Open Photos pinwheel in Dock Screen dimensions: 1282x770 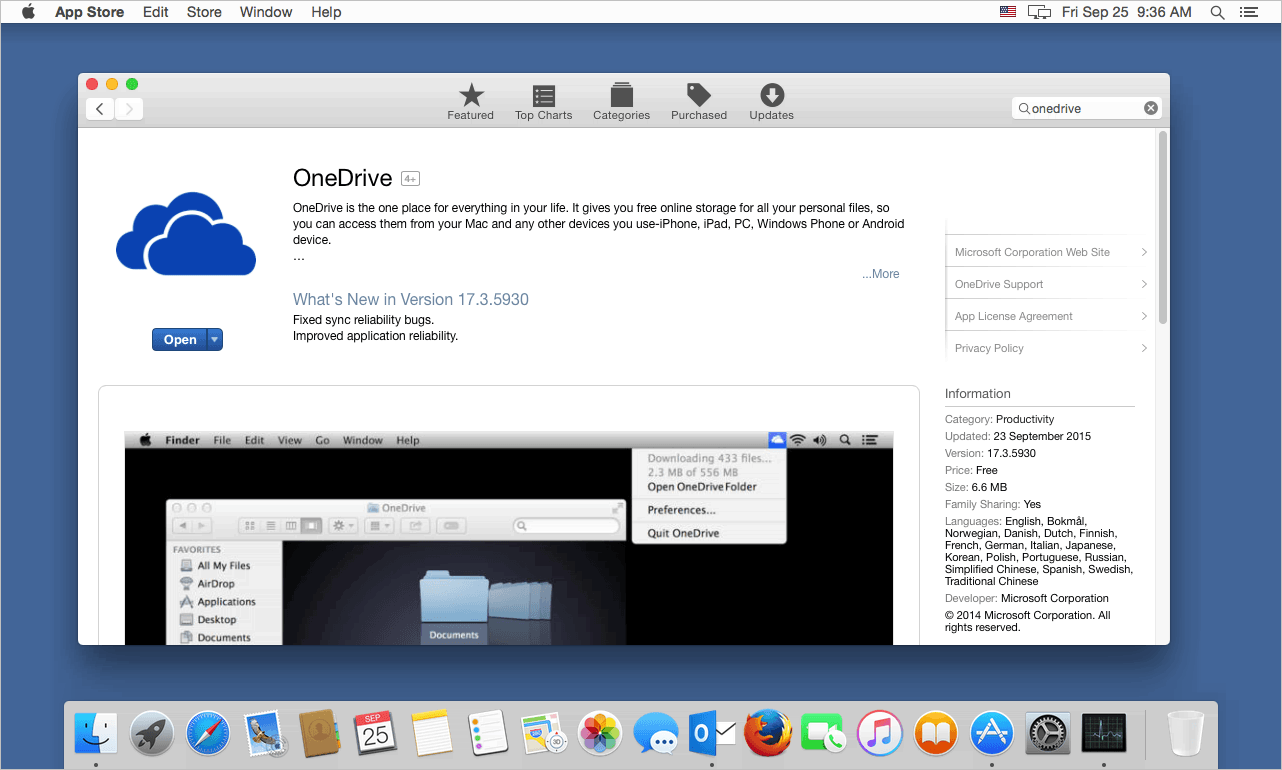(x=601, y=734)
